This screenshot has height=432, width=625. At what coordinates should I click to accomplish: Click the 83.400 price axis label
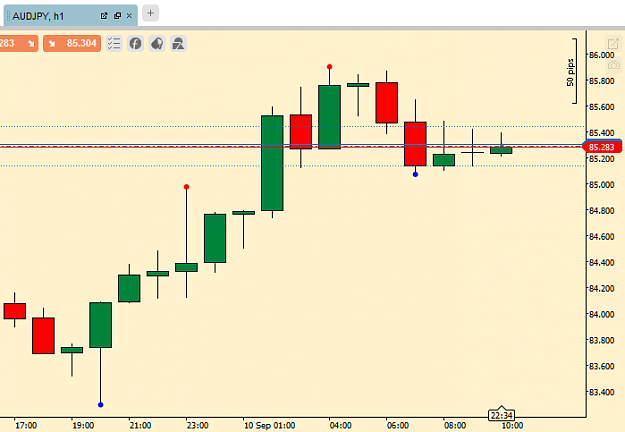tap(601, 392)
